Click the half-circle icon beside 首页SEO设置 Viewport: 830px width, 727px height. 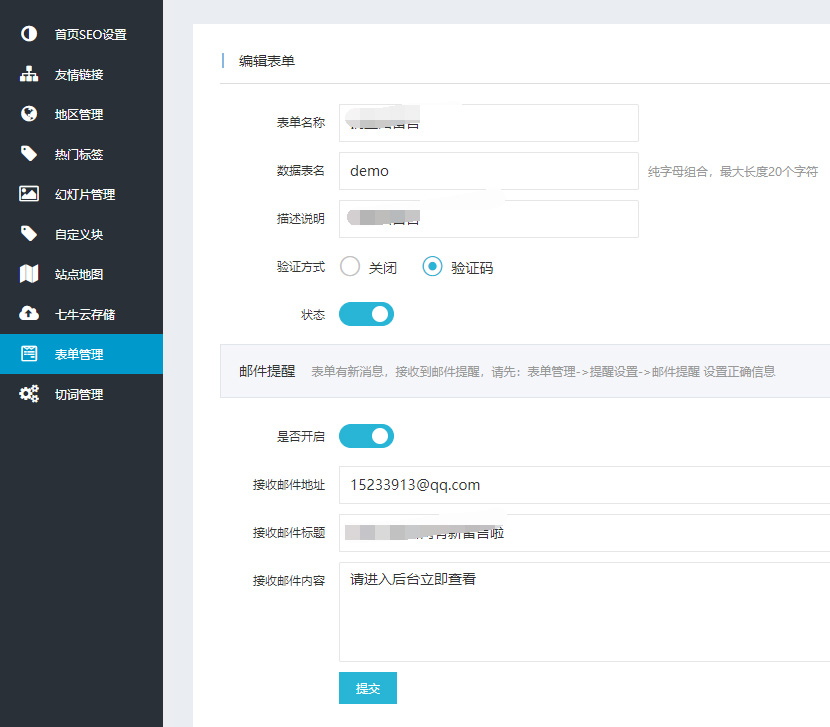(29, 34)
